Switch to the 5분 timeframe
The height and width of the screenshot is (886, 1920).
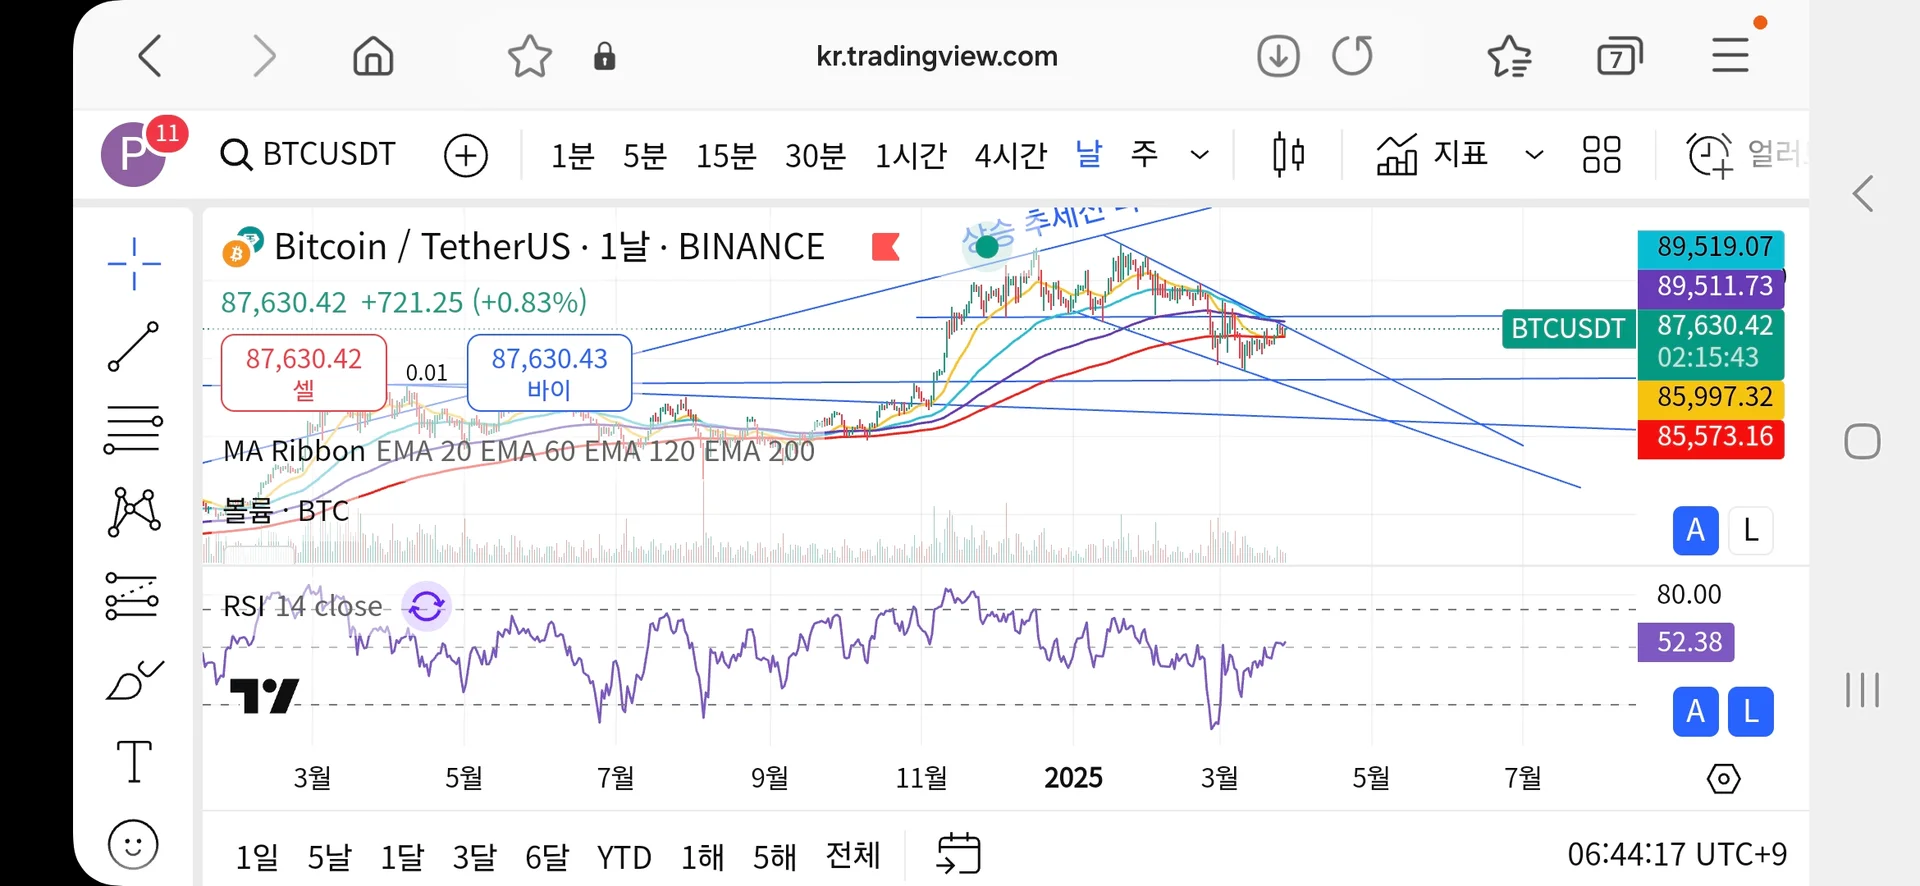[645, 155]
